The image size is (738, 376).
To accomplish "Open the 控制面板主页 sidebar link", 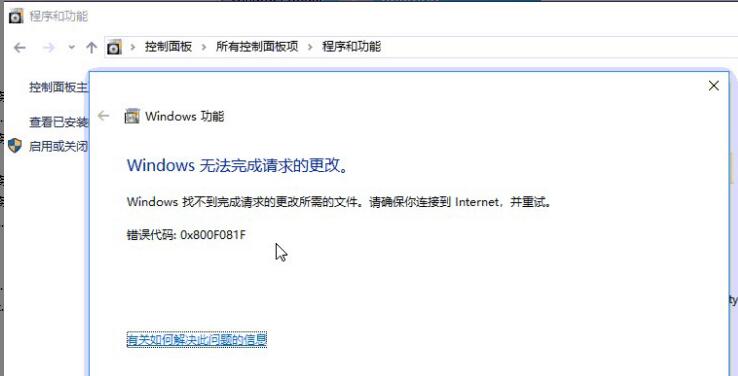I will pyautogui.click(x=58, y=87).
